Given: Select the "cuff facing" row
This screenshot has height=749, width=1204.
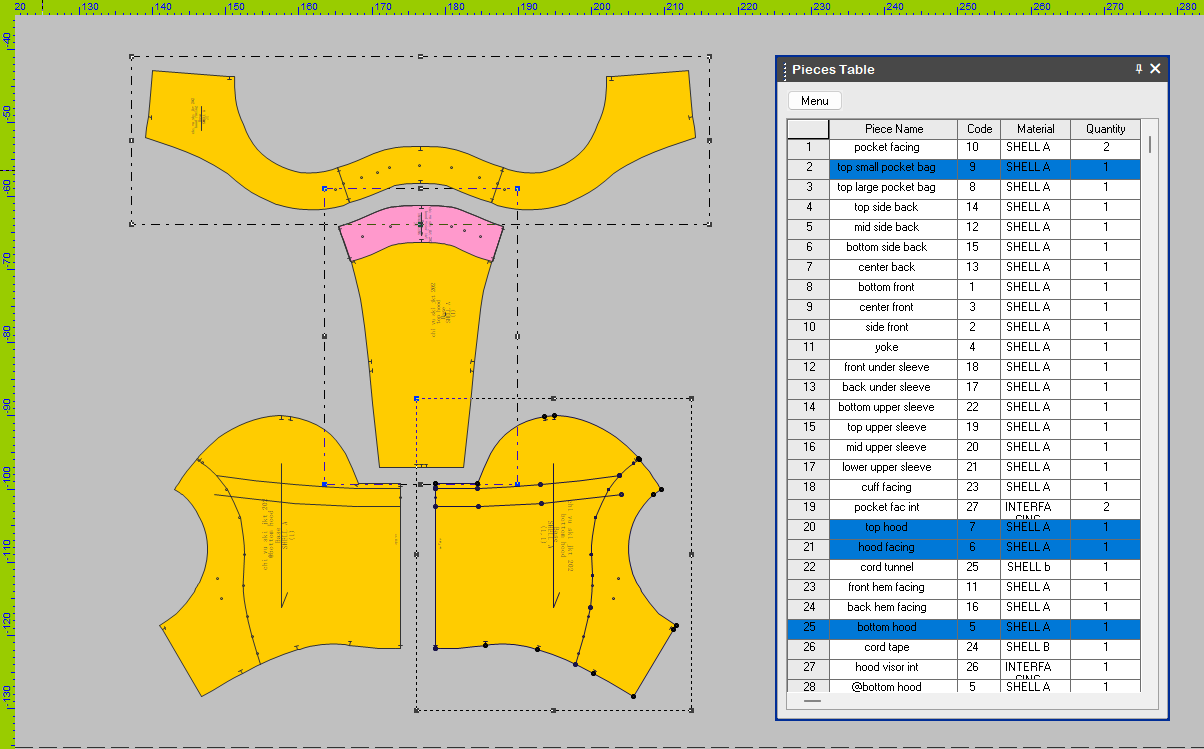Looking at the screenshot, I should pos(891,487).
